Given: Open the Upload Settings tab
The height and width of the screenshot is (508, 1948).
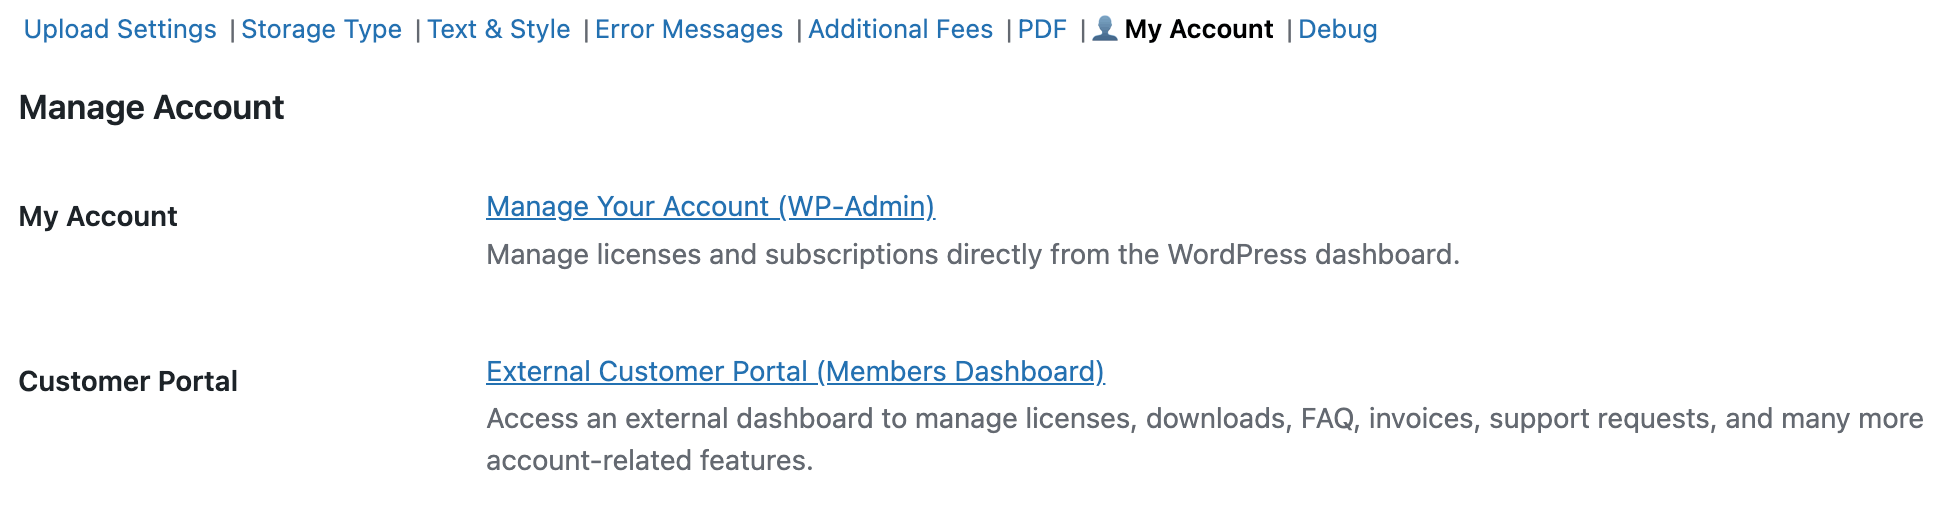Looking at the screenshot, I should 120,30.
